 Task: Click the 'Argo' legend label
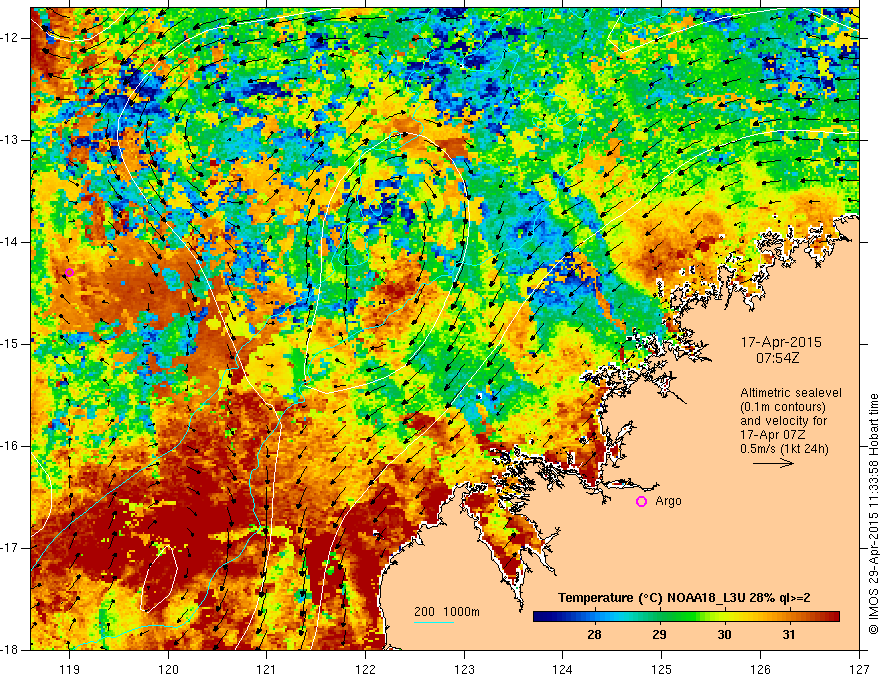click(668, 501)
